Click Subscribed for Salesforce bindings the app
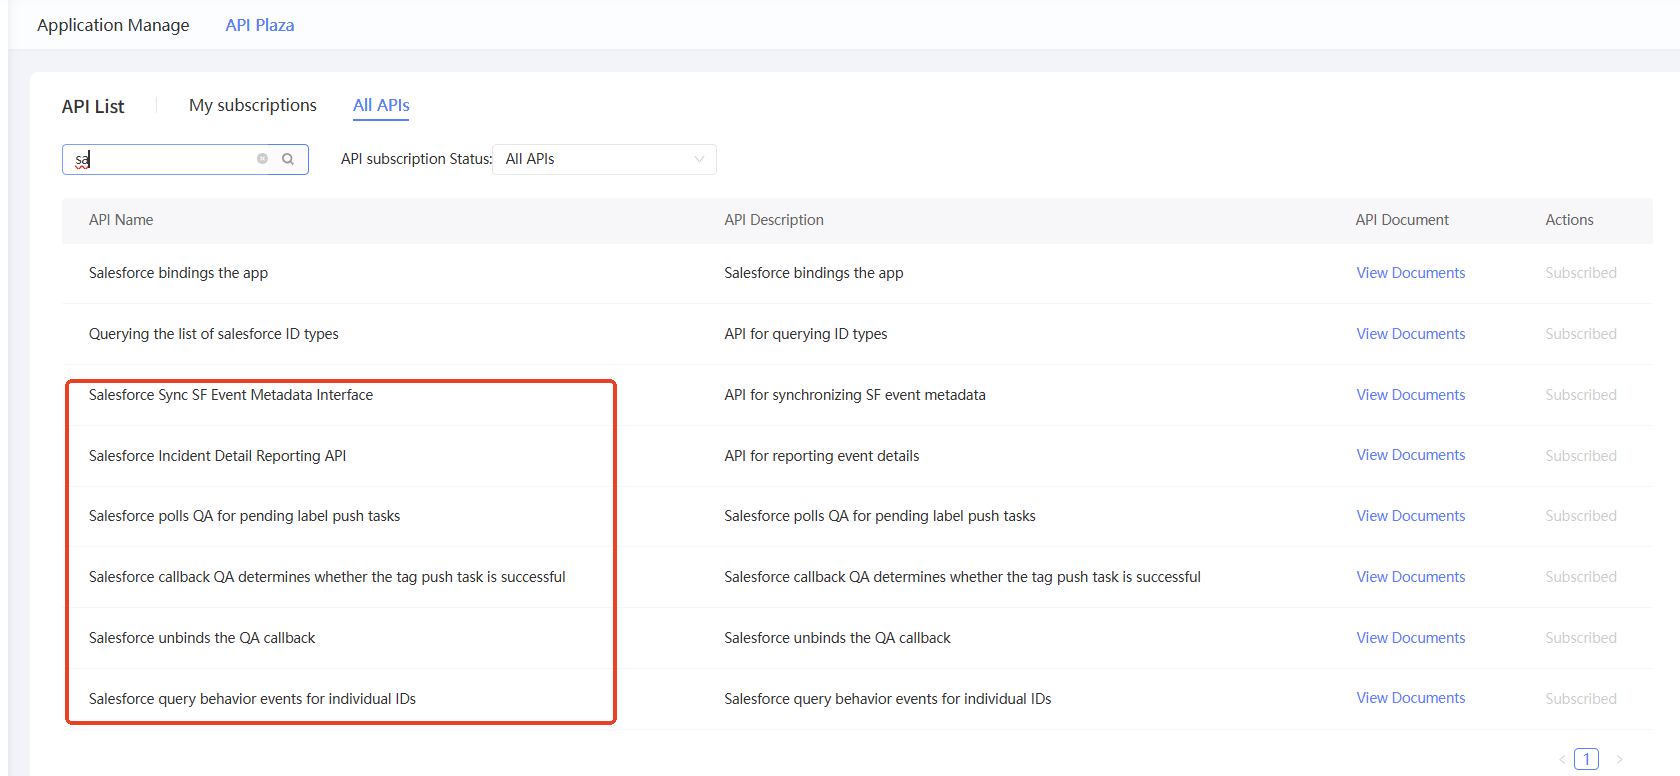 (1580, 273)
